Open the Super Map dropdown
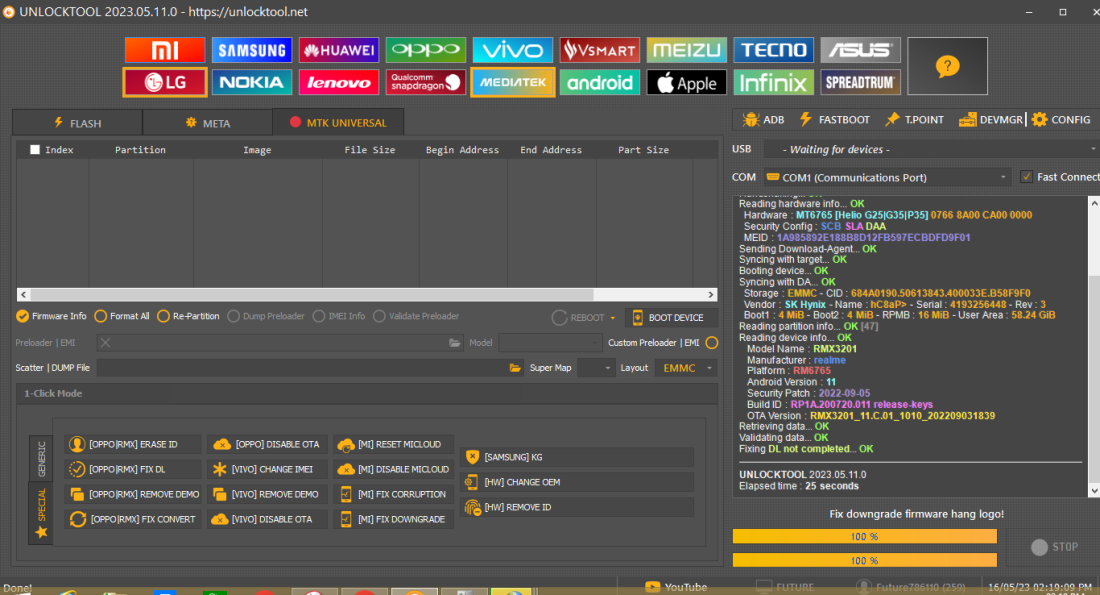This screenshot has width=1100, height=595. click(596, 368)
